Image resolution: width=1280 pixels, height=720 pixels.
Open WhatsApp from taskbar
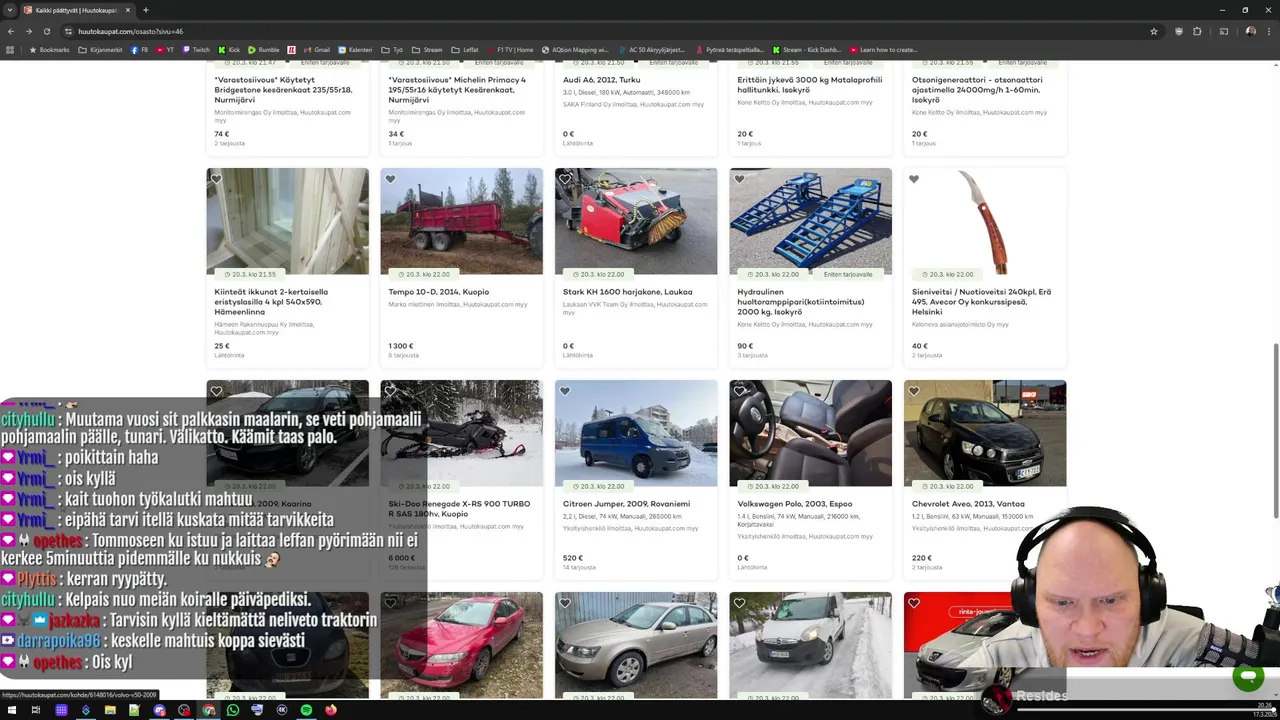click(x=233, y=710)
